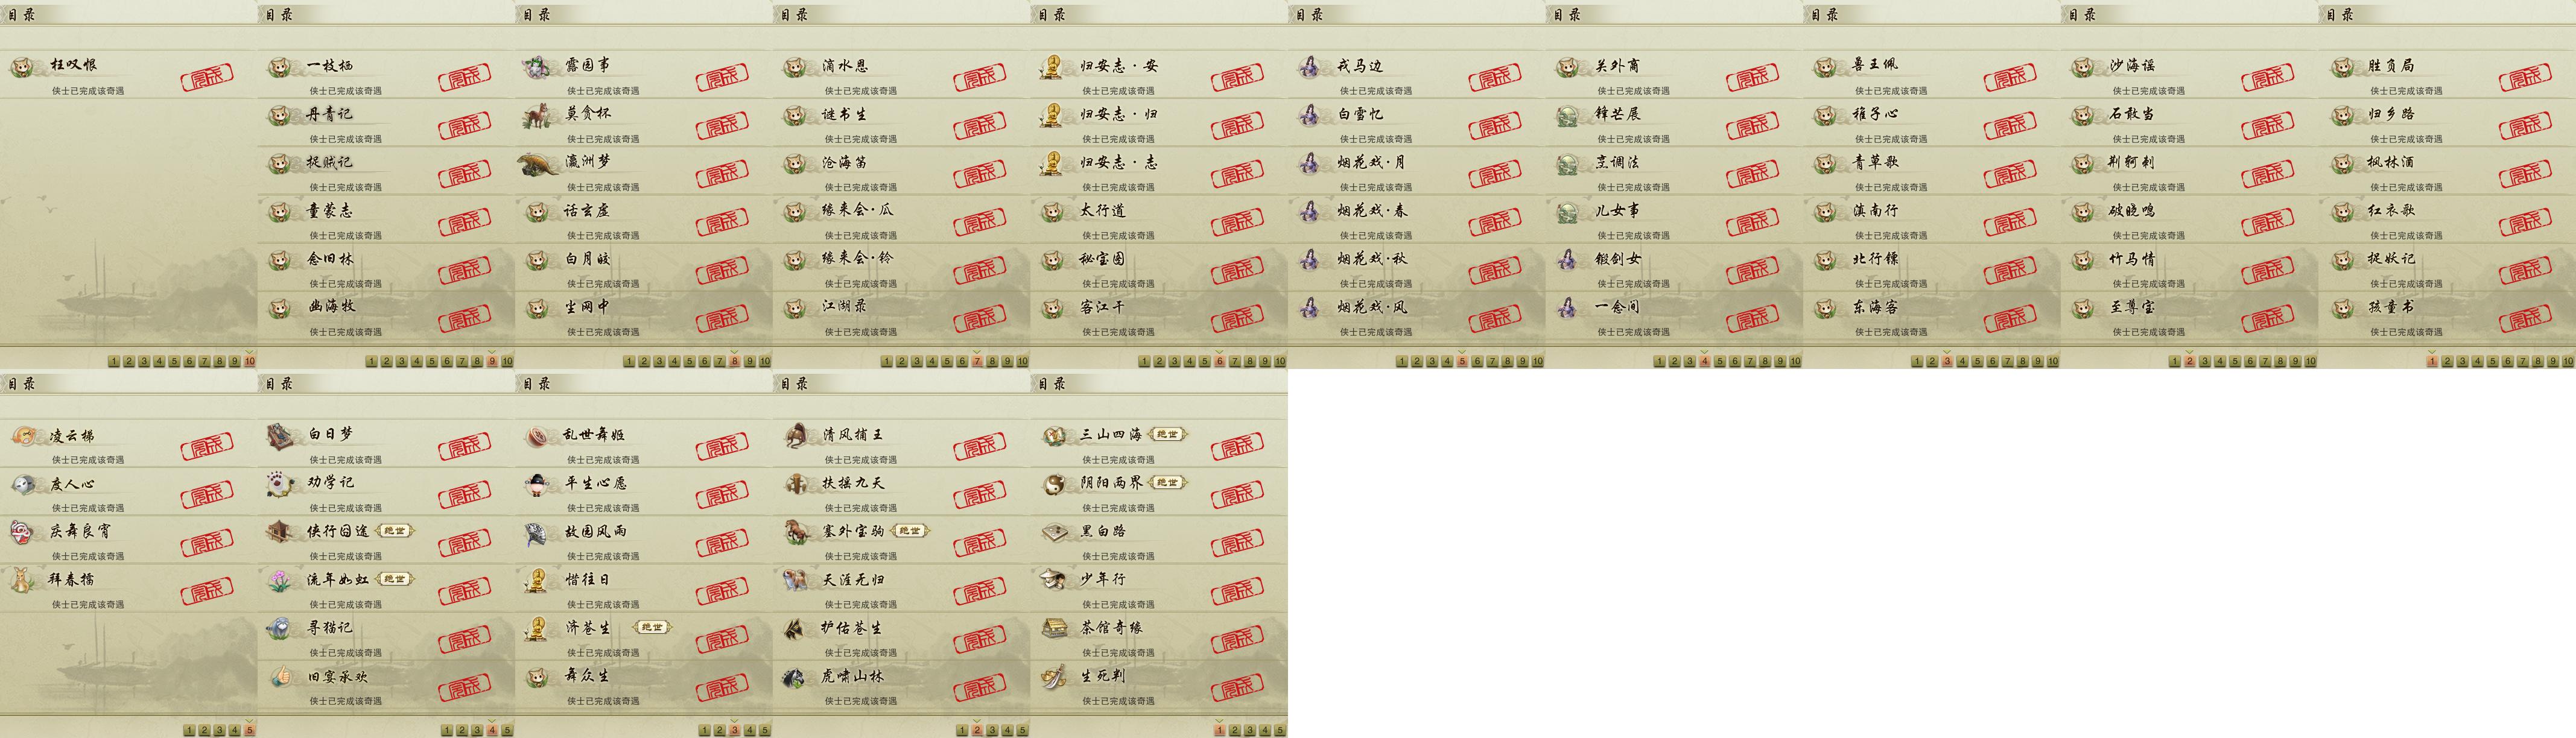
Task: Click the paw print icon for 劝学记
Action: pyautogui.click(x=280, y=484)
